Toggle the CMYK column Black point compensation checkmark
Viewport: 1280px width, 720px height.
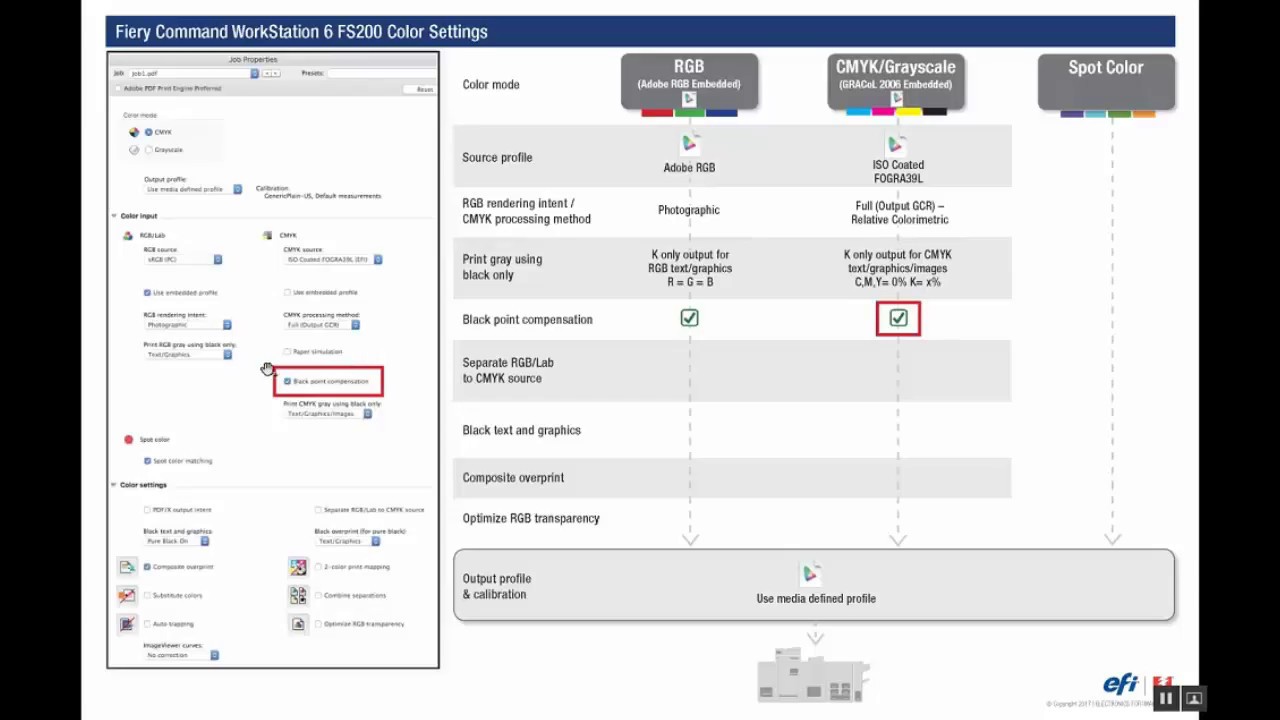(x=898, y=318)
